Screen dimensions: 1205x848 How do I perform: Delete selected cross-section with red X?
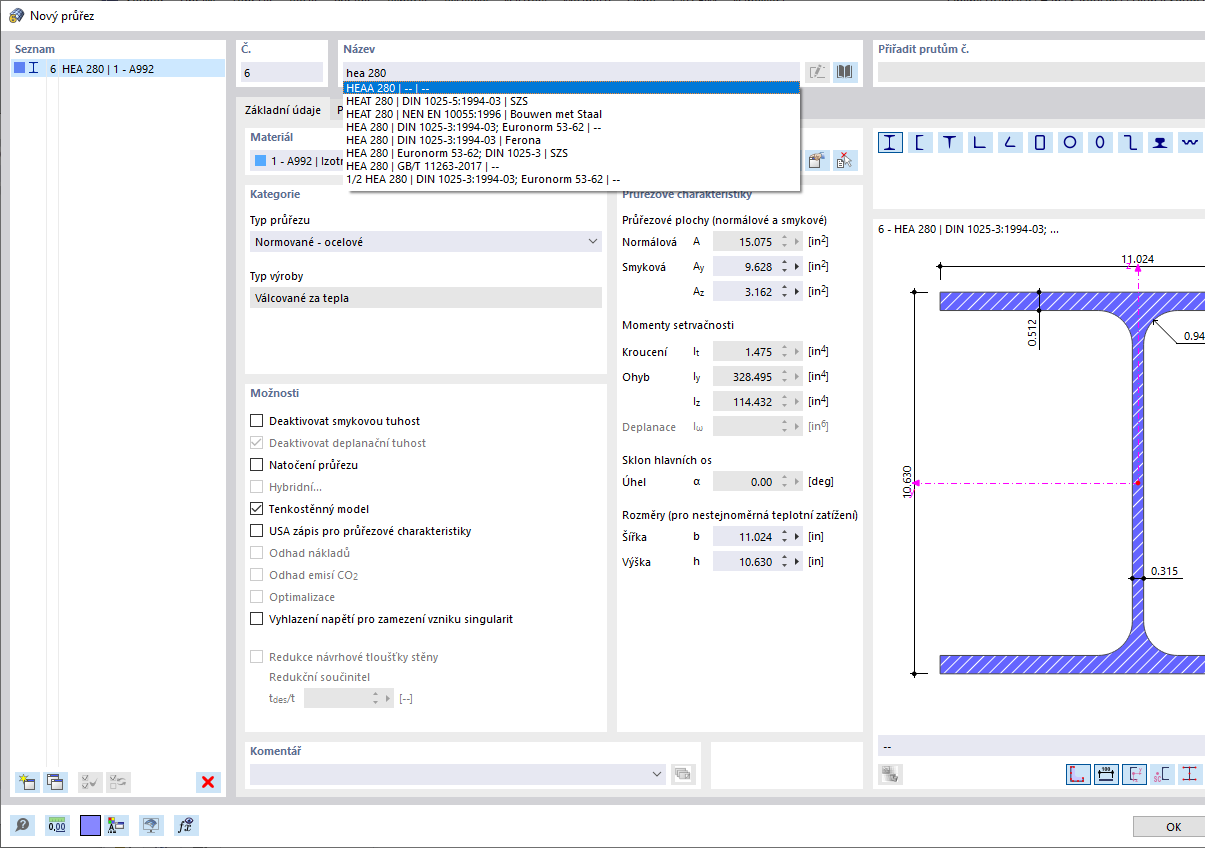(x=208, y=782)
